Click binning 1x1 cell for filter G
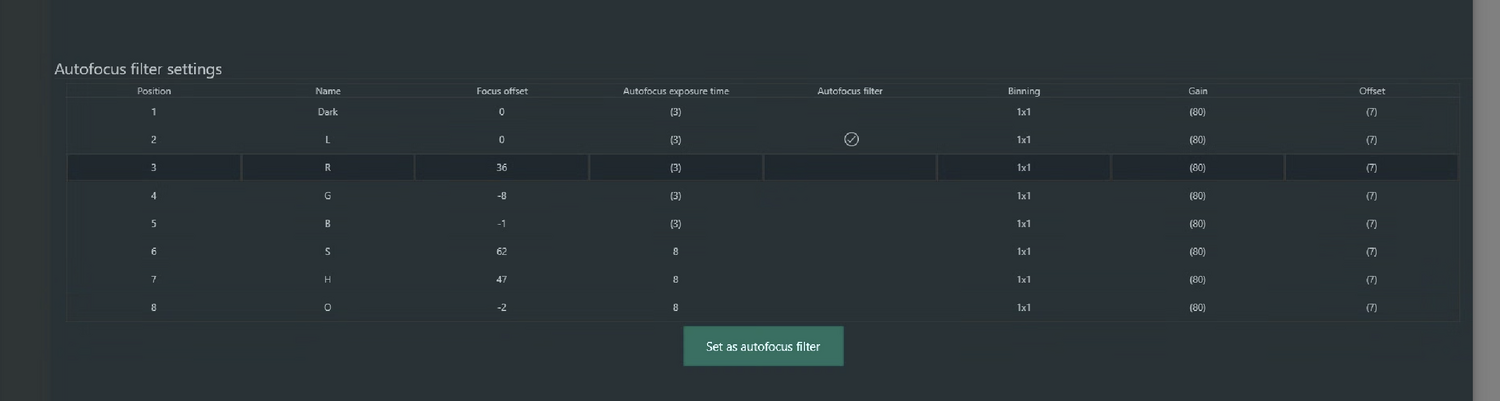Image resolution: width=1500 pixels, height=401 pixels. coord(1024,195)
